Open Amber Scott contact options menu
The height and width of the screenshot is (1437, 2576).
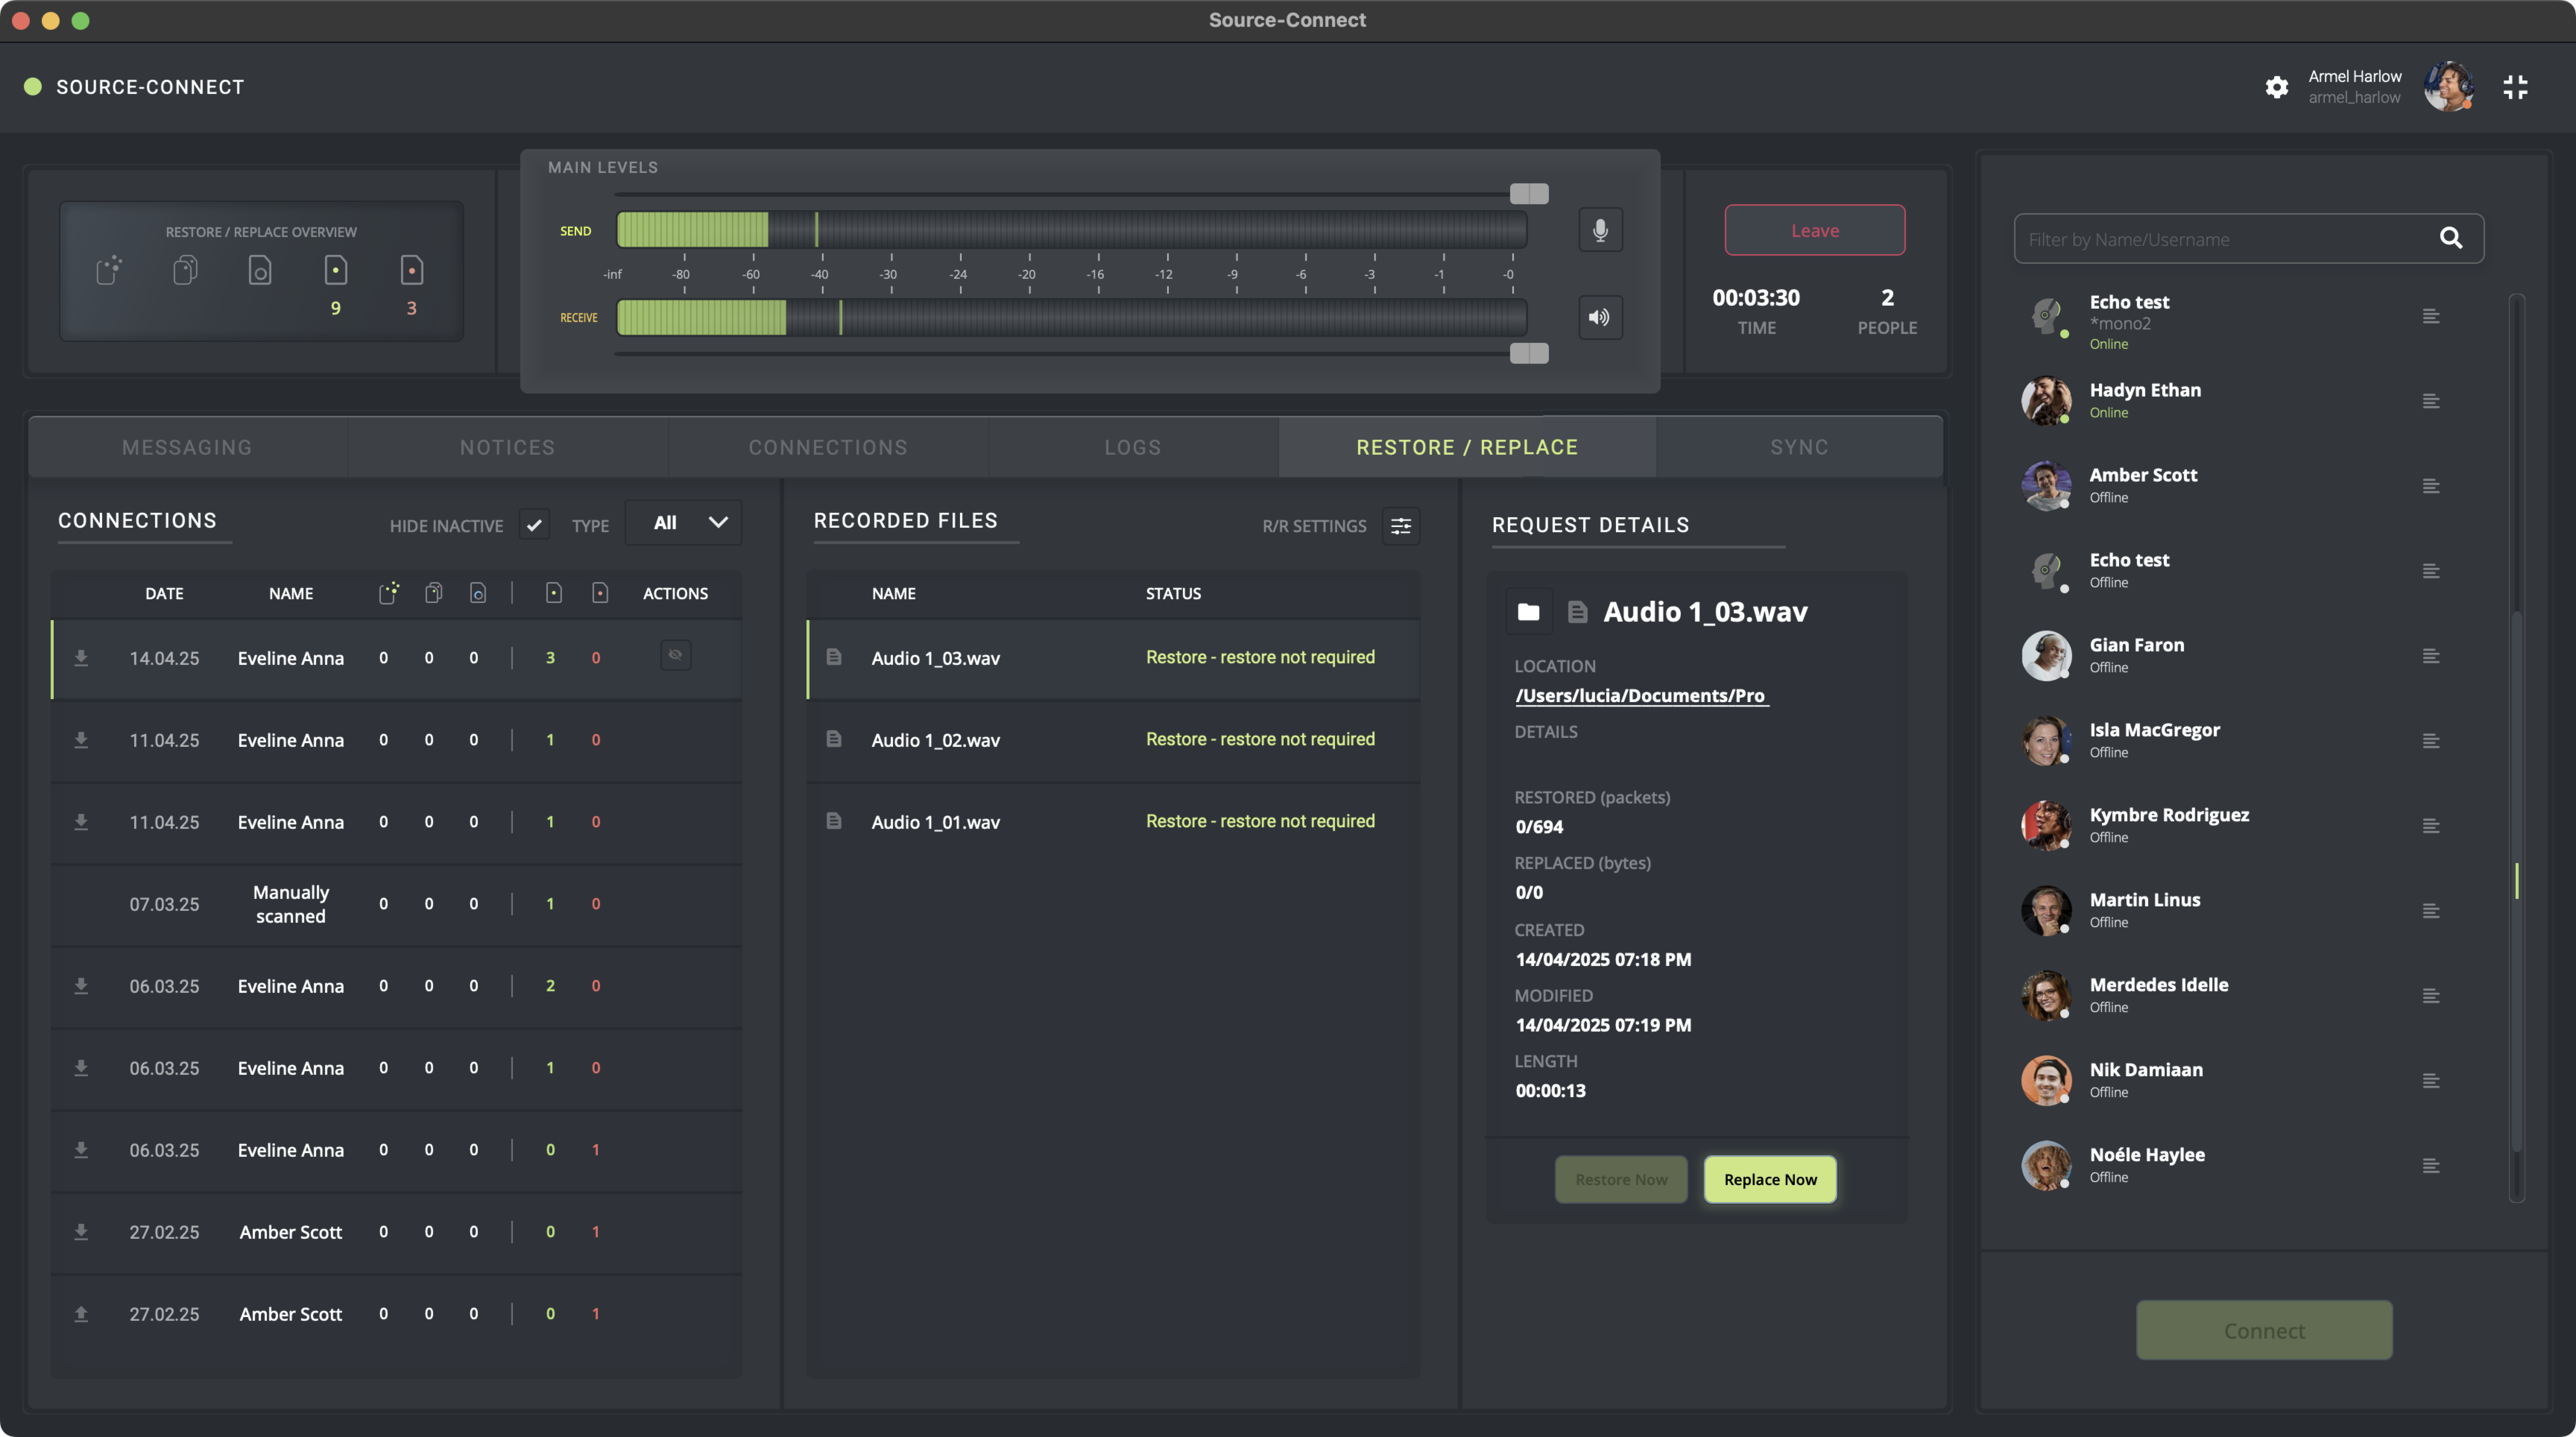[x=2431, y=486]
